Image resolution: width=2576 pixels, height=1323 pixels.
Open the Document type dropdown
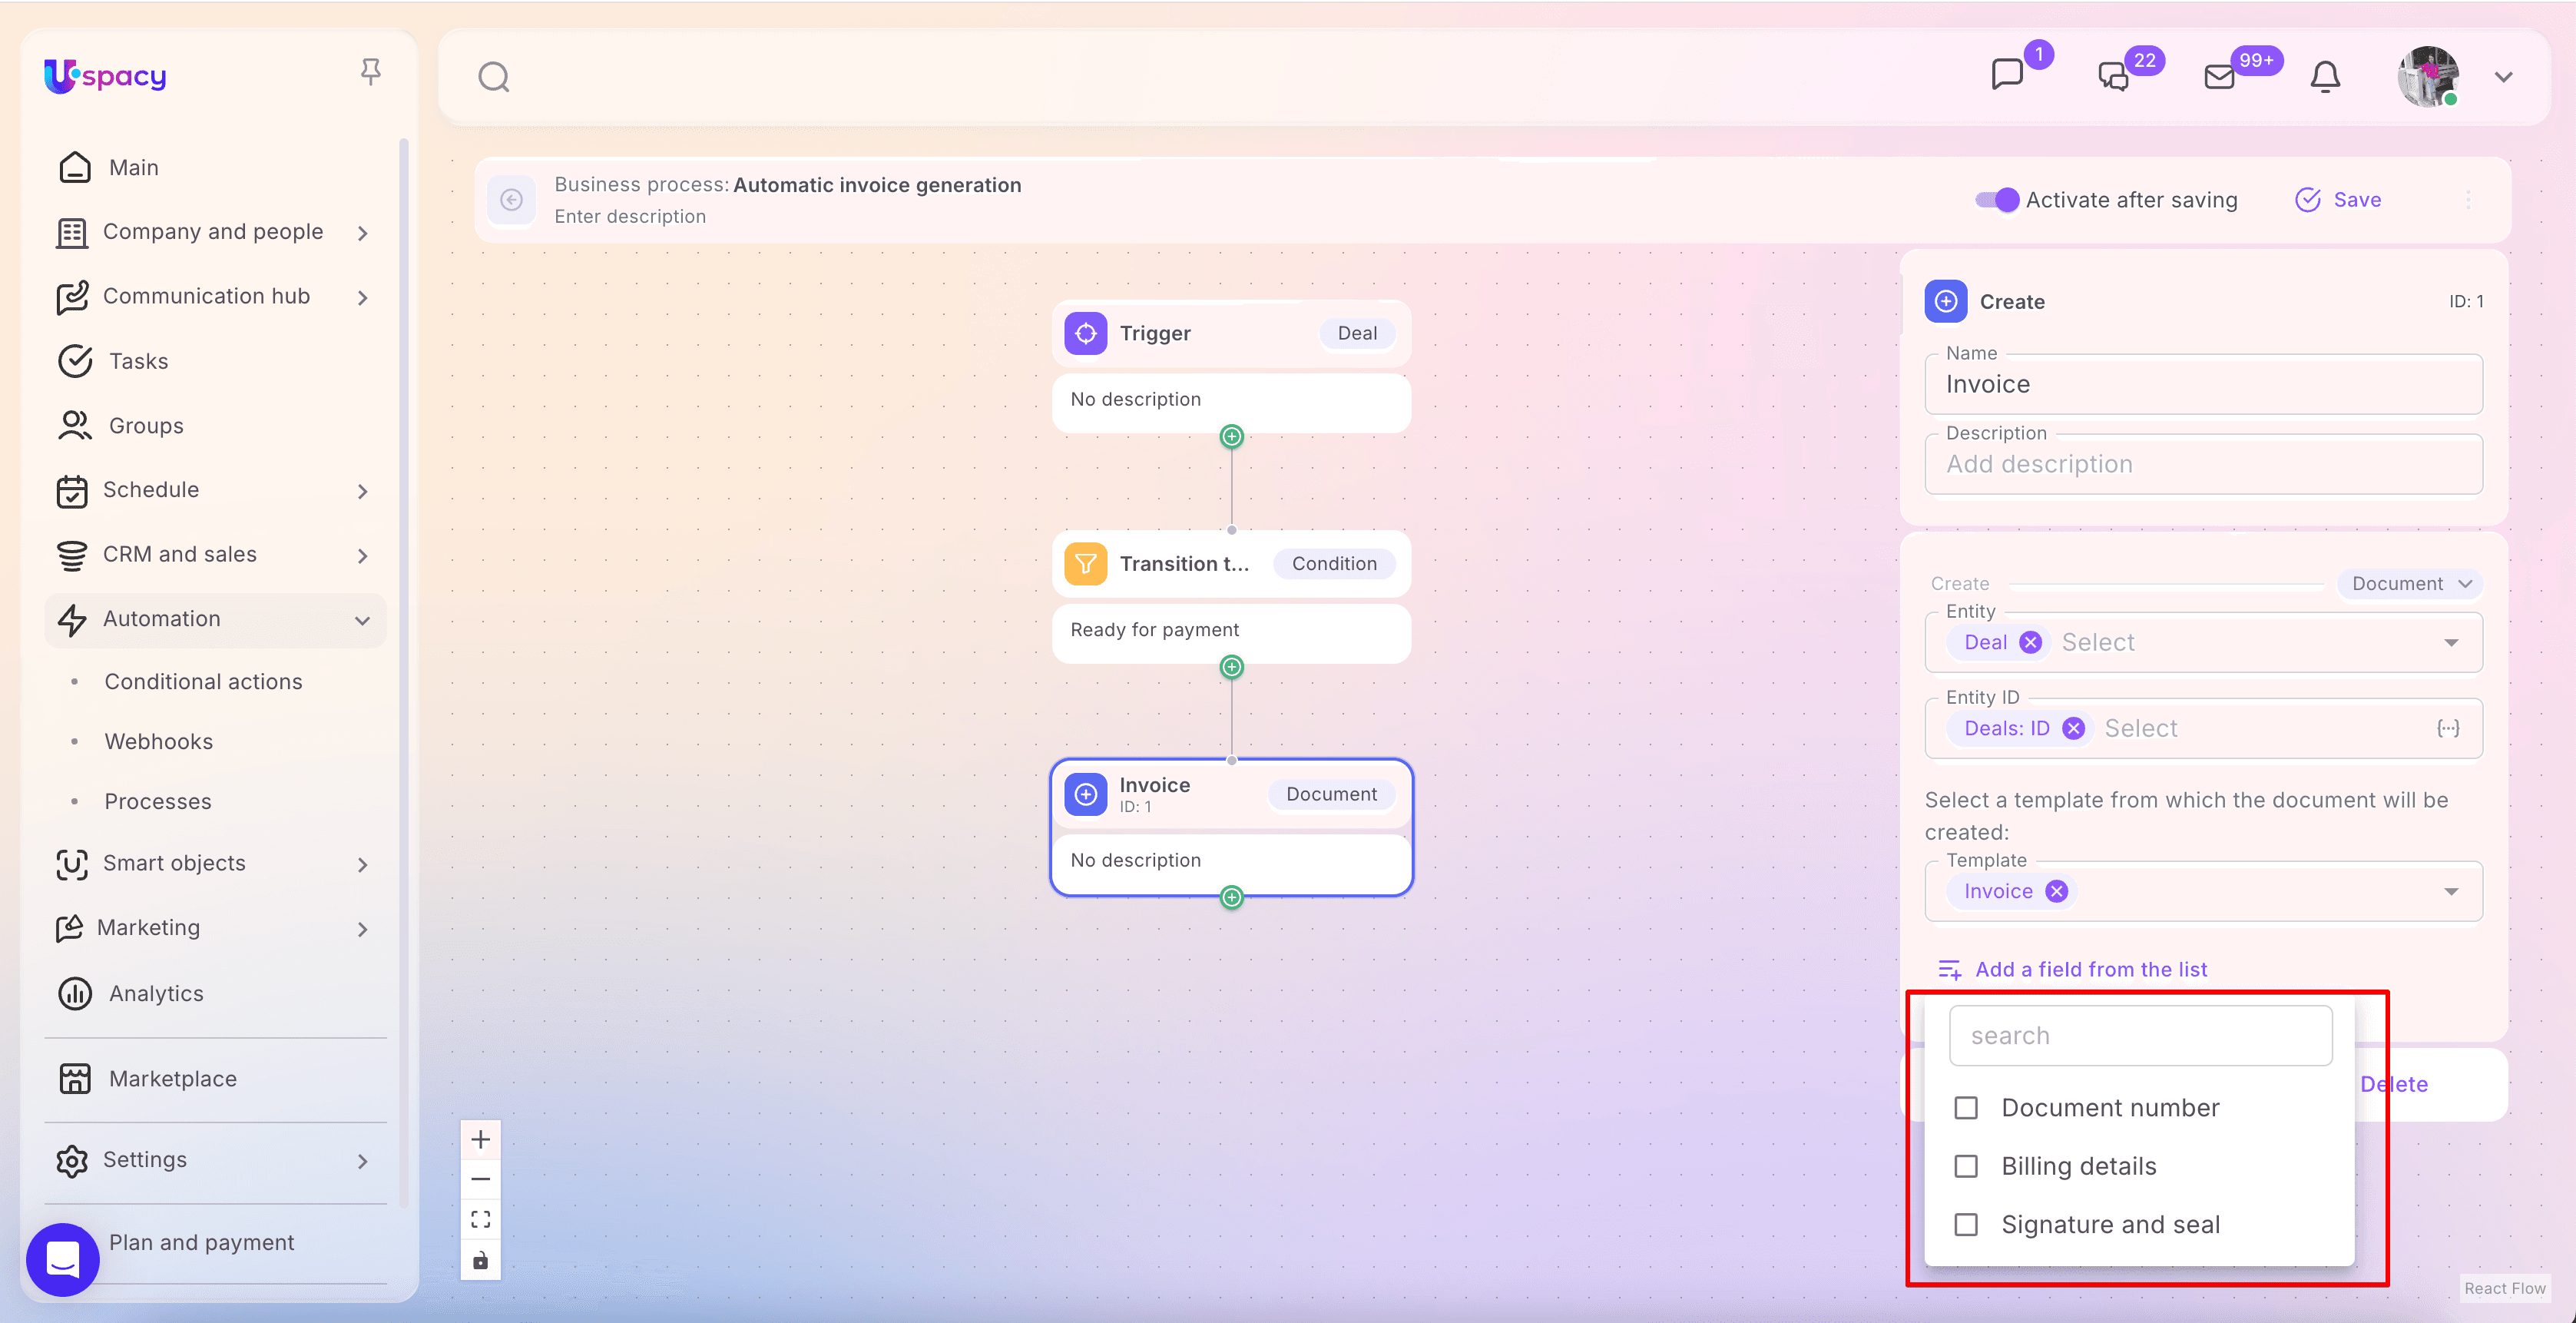[x=2410, y=584]
